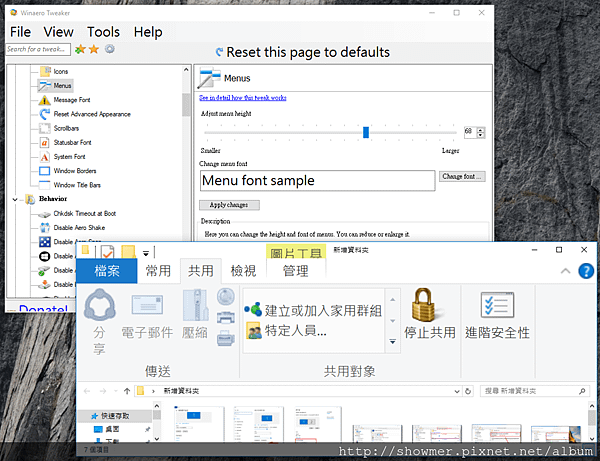
Task: Select Disable Aero Shake item
Action: coord(79,228)
